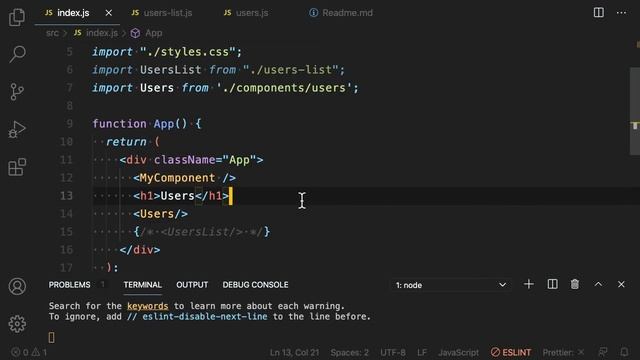Split the terminal panel
This screenshot has width=640, height=360.
click(552, 284)
